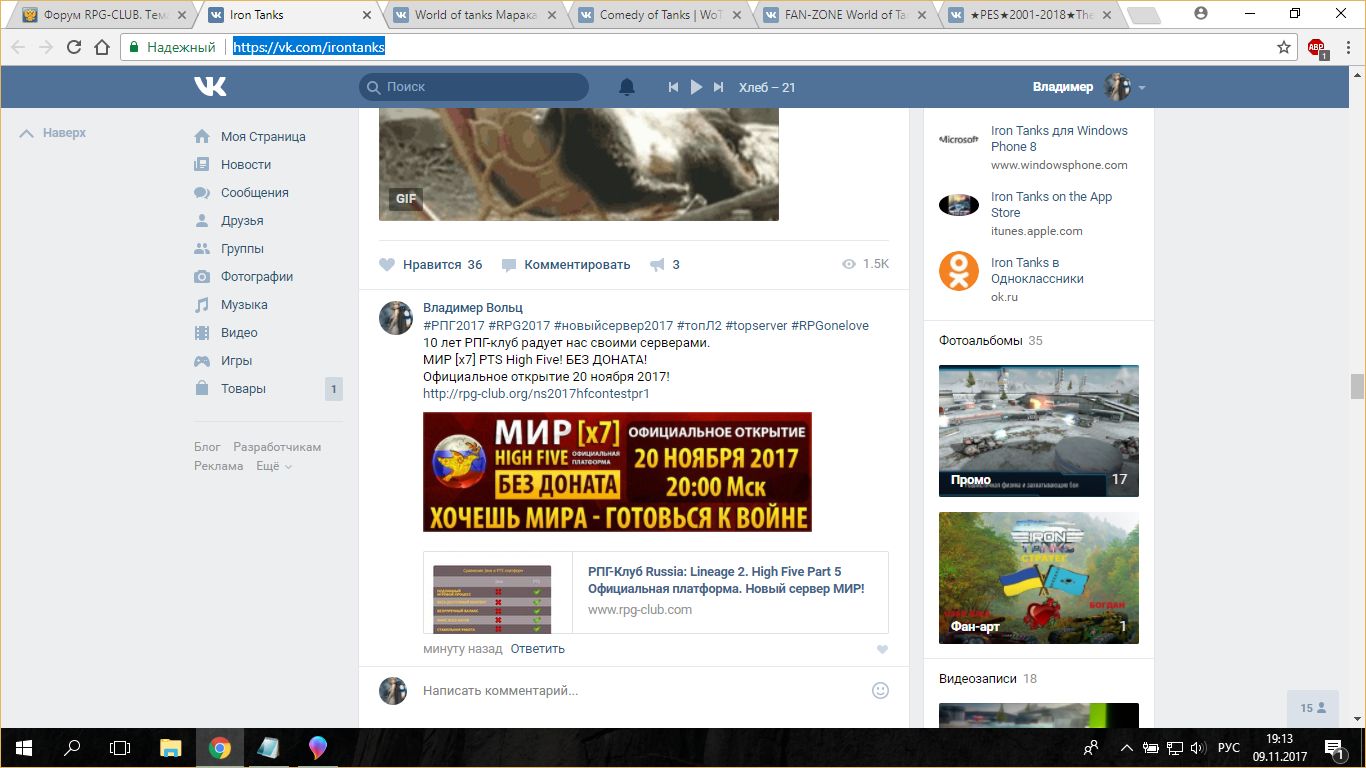Focus the Поиск search field
1366x768 pixels.
(474, 87)
